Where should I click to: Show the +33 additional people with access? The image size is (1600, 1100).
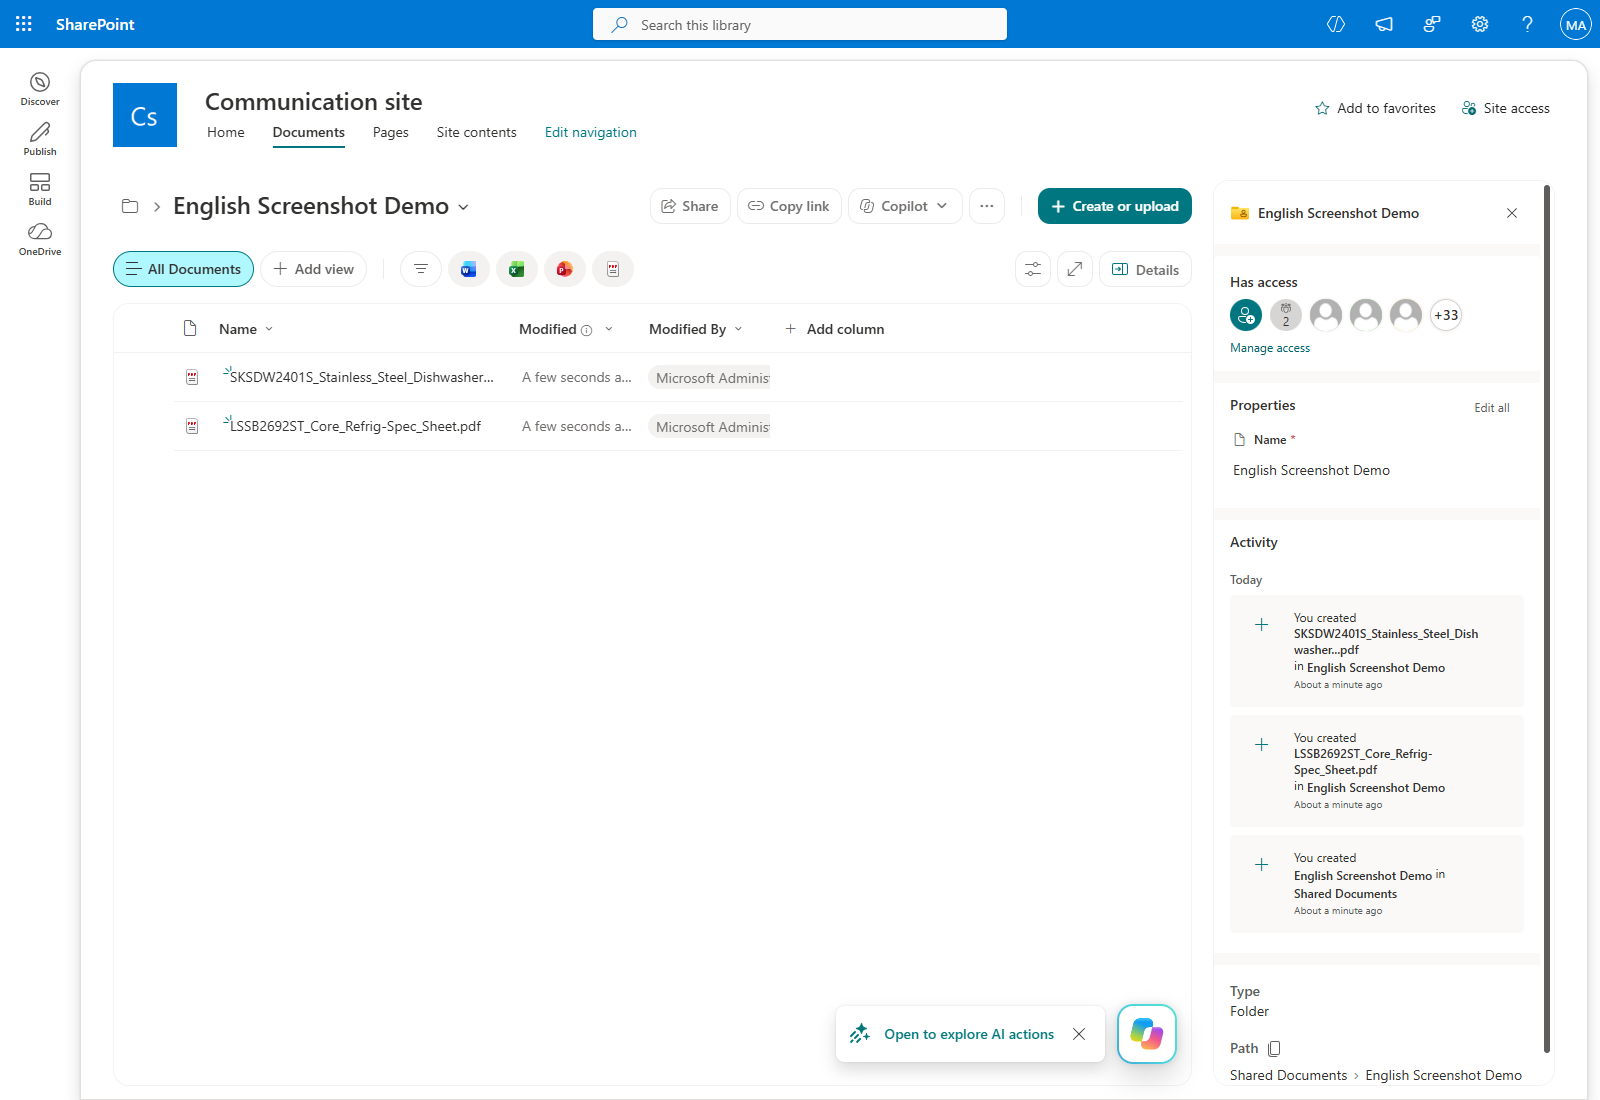point(1446,315)
